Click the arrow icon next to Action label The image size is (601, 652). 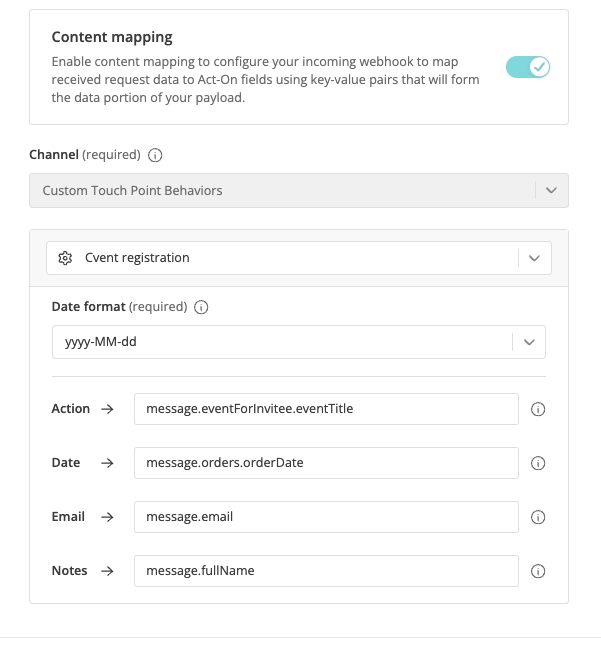coord(107,409)
